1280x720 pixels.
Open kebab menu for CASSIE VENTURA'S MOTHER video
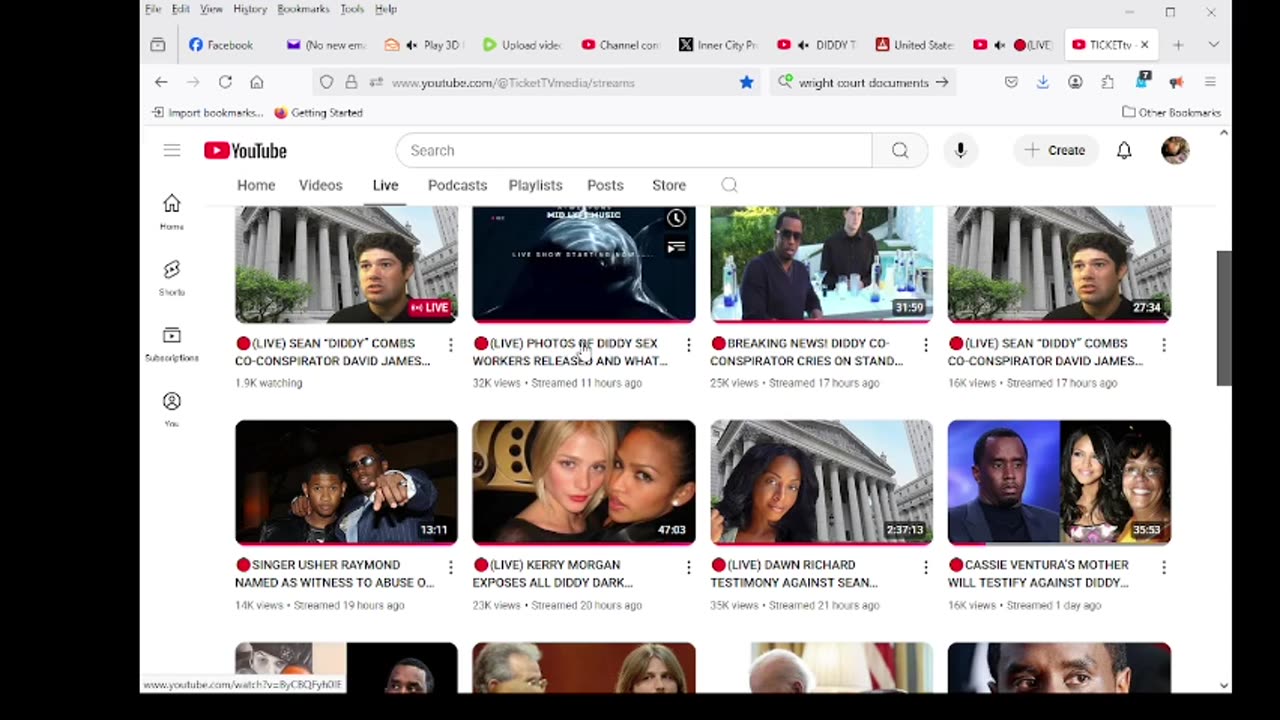(1163, 567)
